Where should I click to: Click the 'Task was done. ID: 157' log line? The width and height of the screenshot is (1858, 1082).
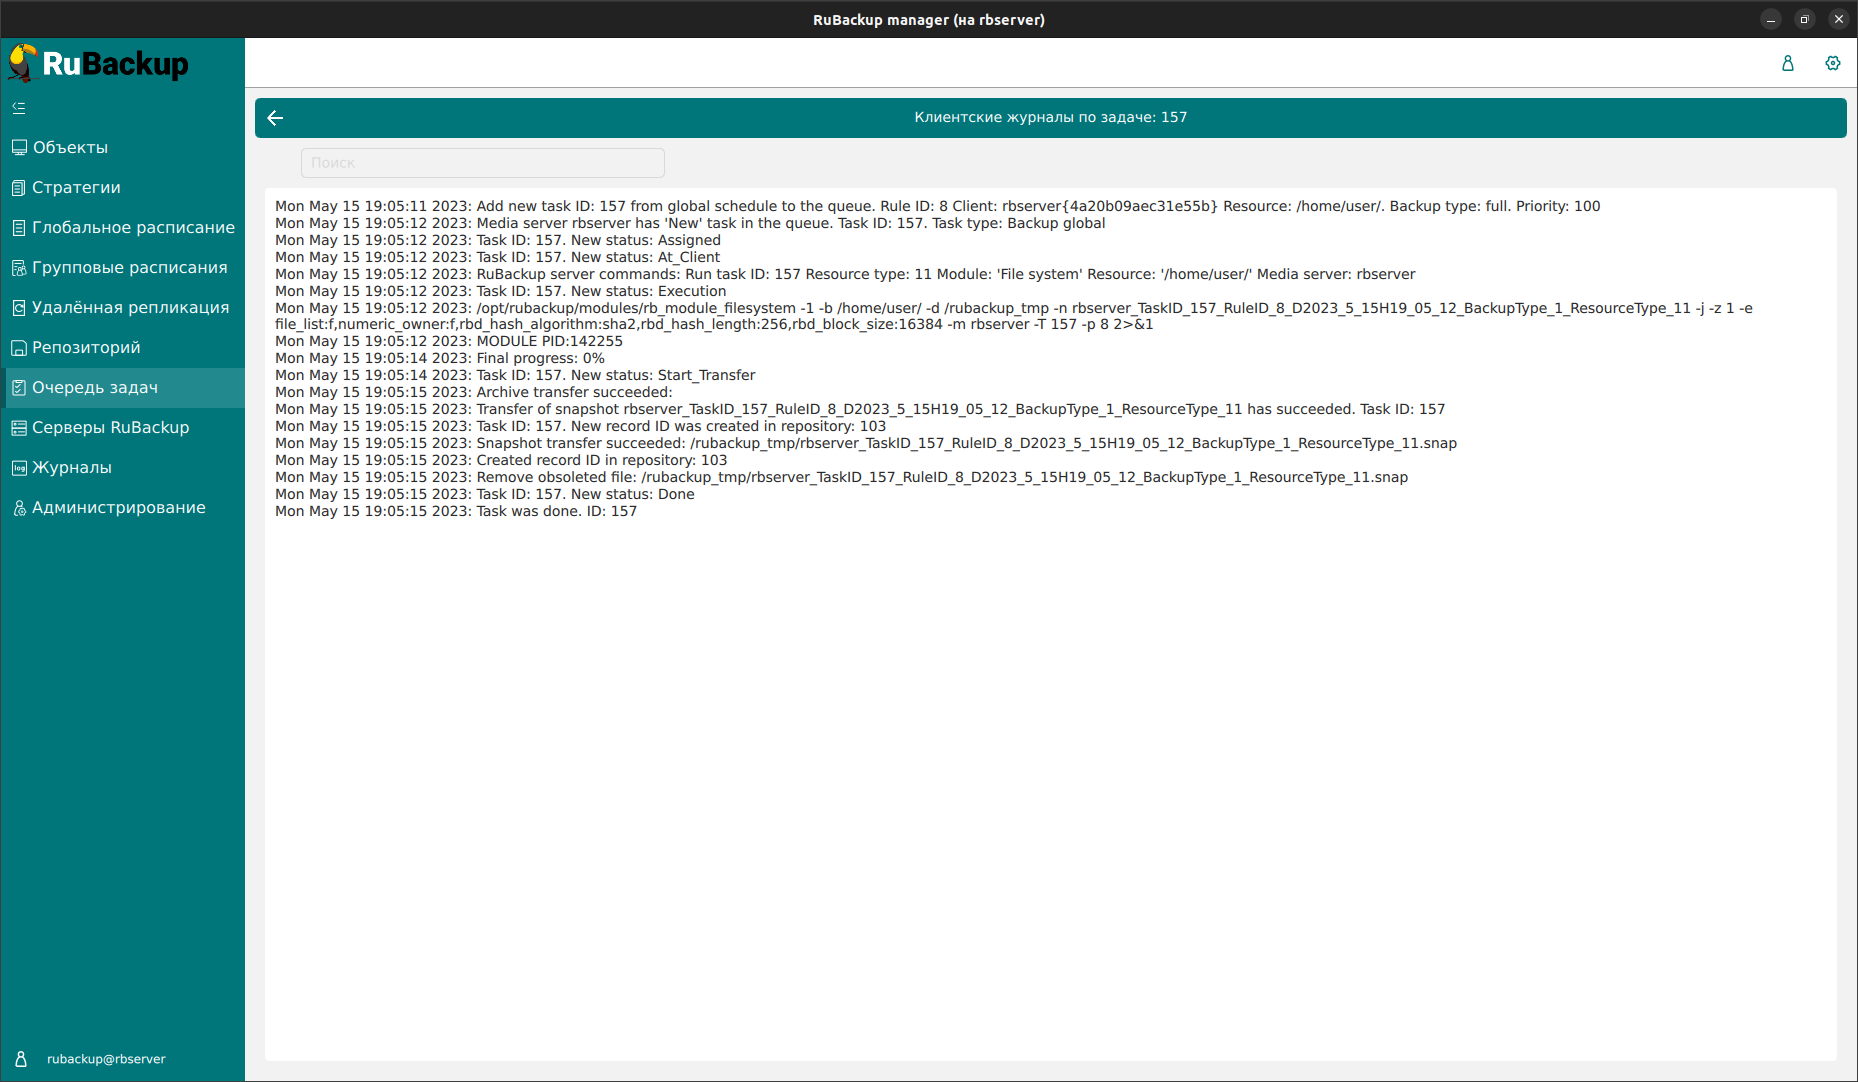pos(456,512)
